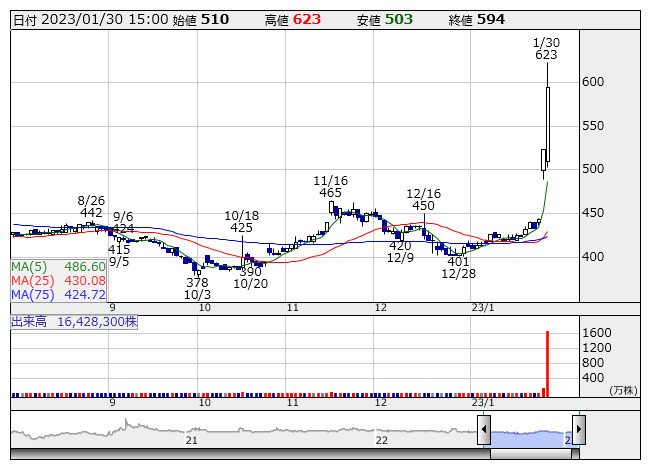Click the selected blue range in overview chart

click(x=531, y=439)
